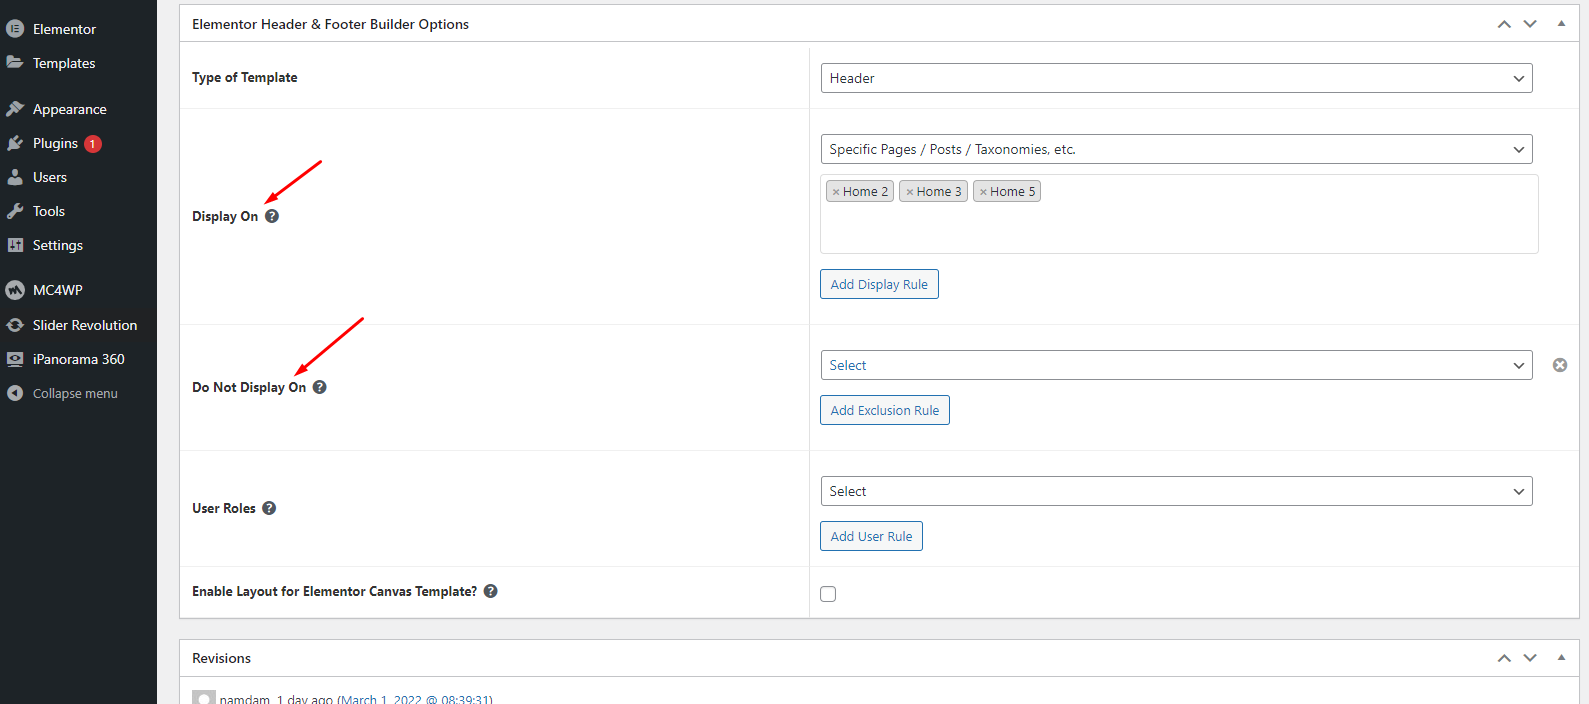Remove the Home 5 tag
Image resolution: width=1589 pixels, height=704 pixels.
coord(983,192)
